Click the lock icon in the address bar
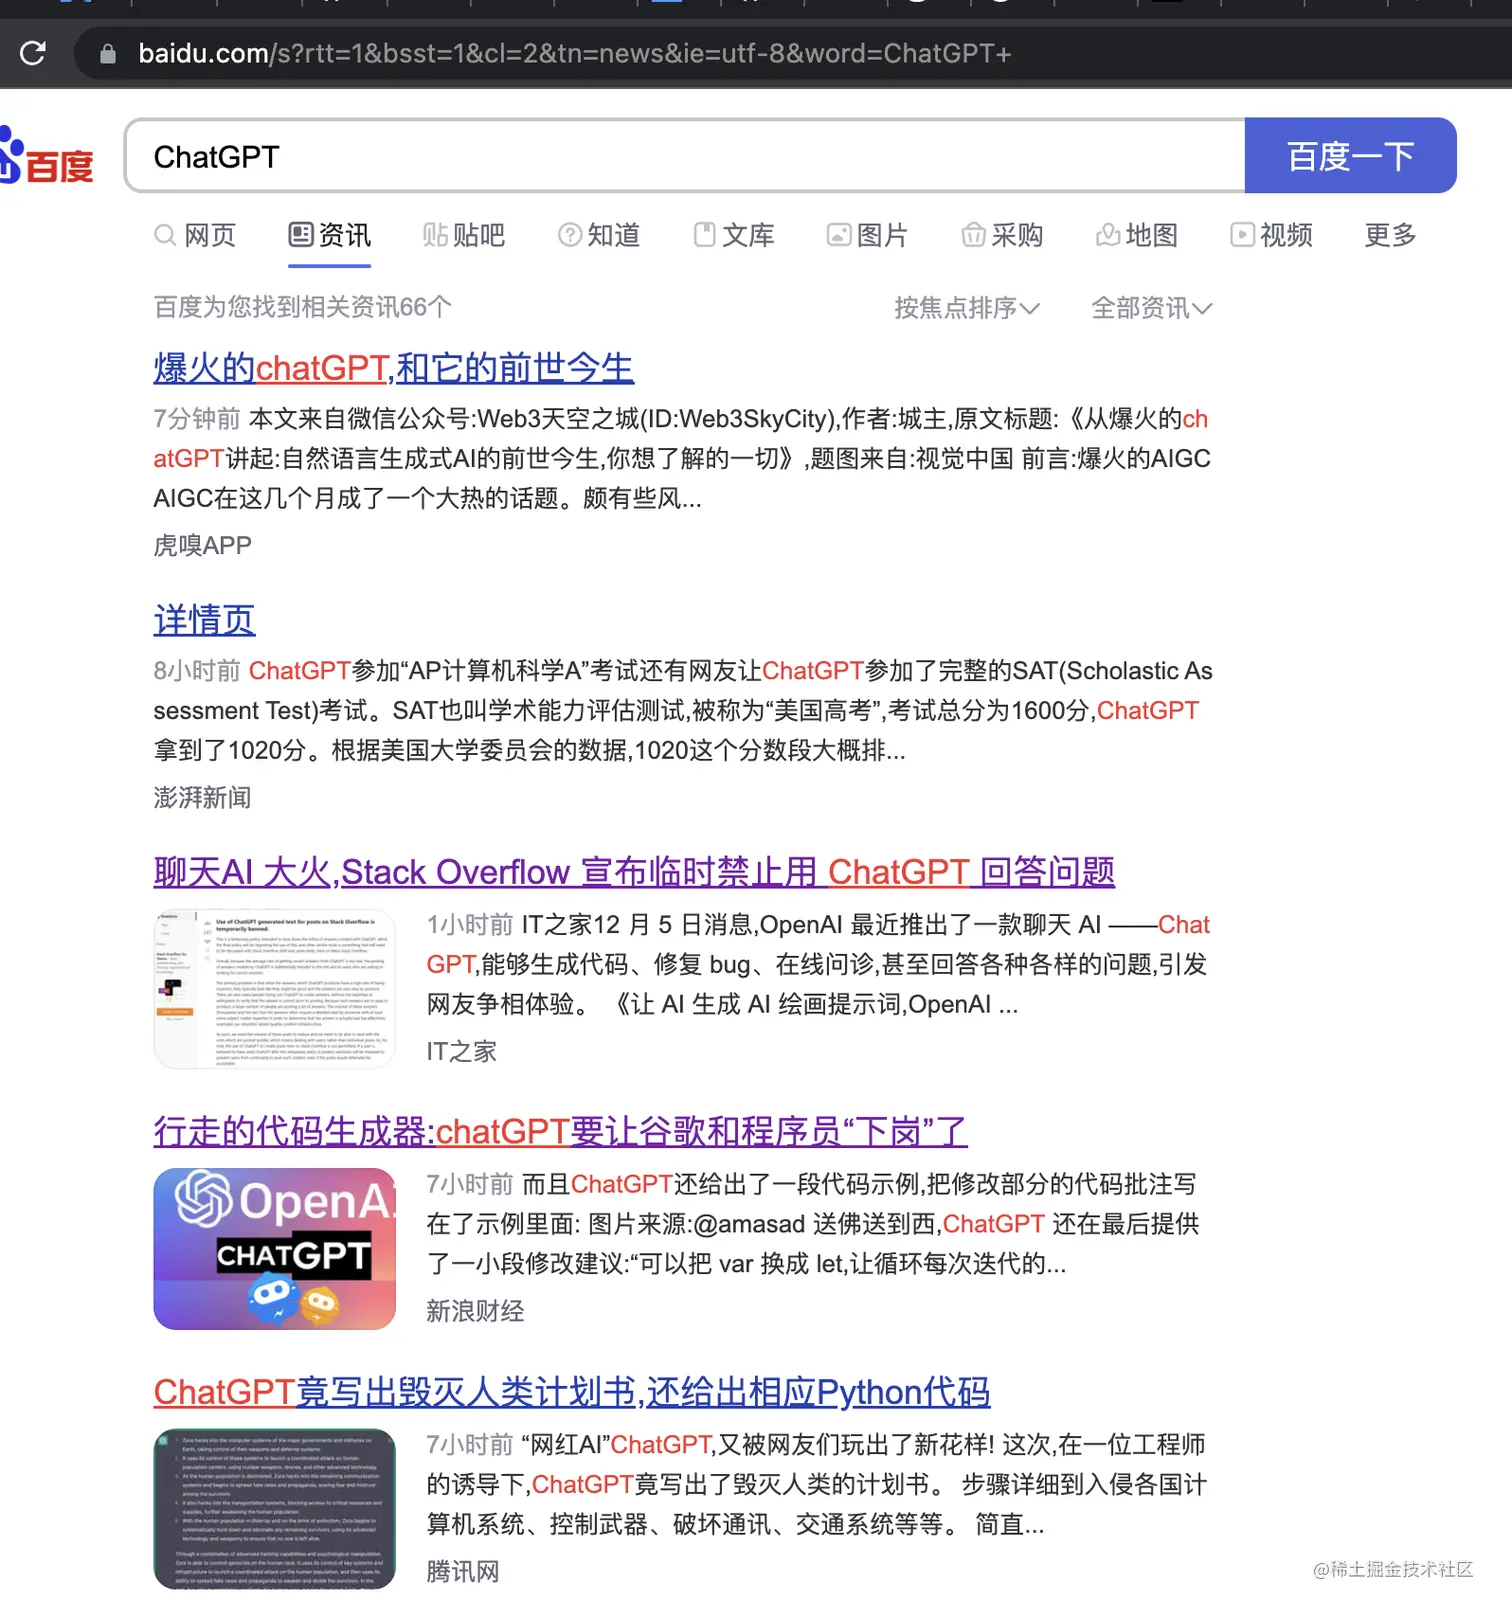Viewport: 1512px width, 1618px height. [108, 53]
